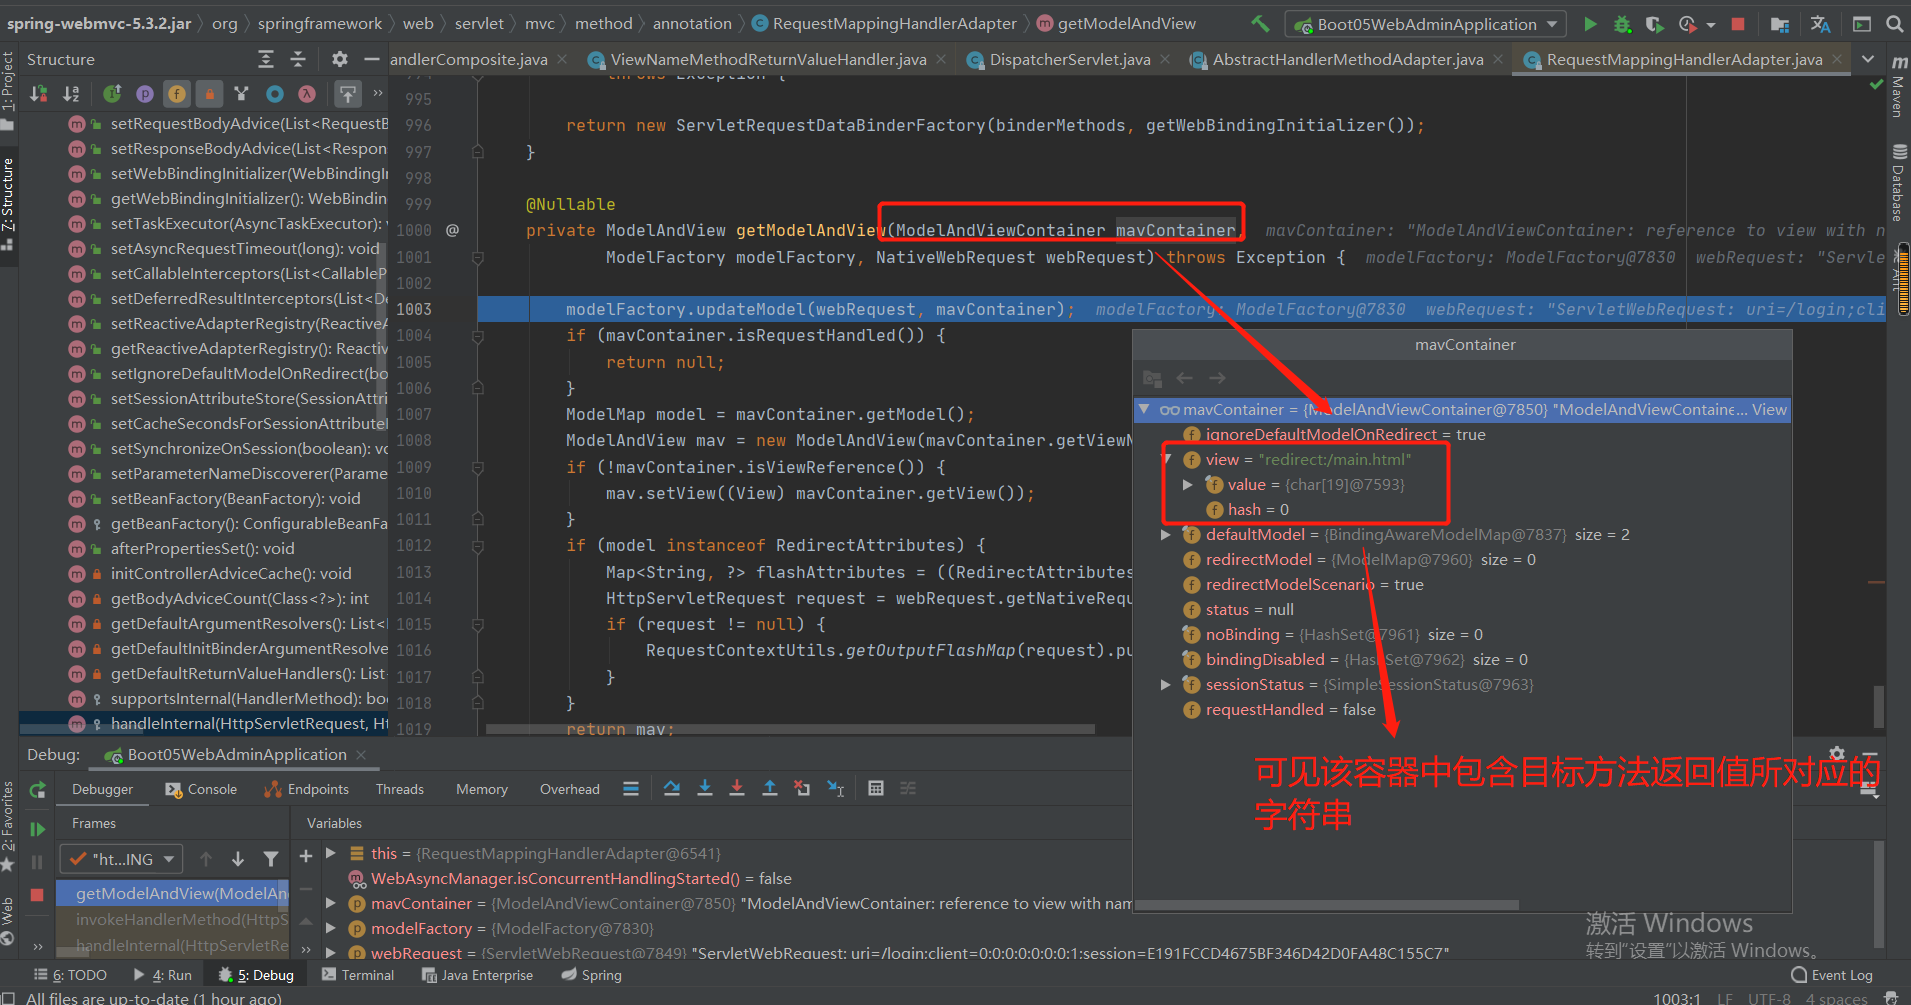Open Endpoints tab in Debug panel

coord(307,789)
